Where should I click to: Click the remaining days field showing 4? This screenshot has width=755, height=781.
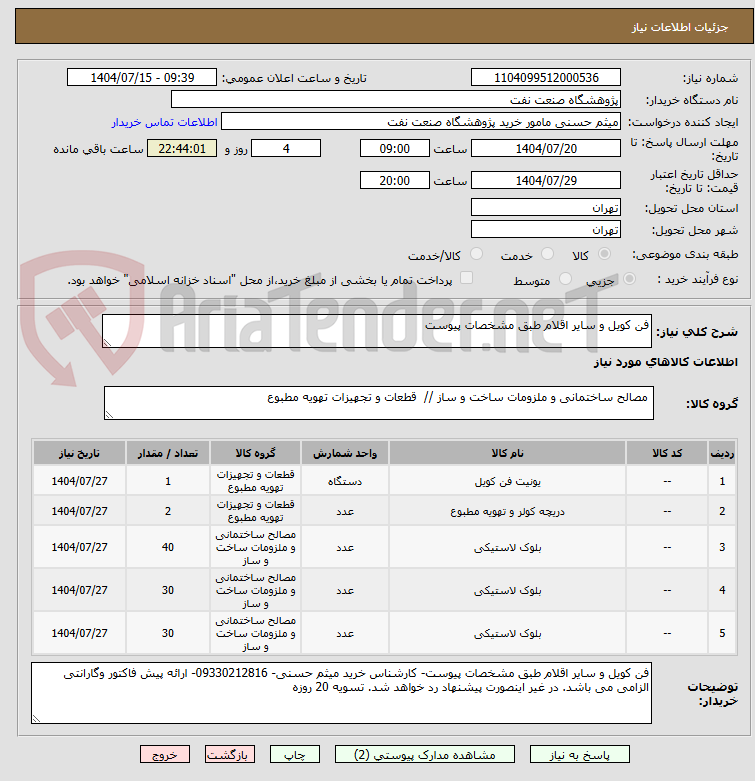click(x=286, y=148)
